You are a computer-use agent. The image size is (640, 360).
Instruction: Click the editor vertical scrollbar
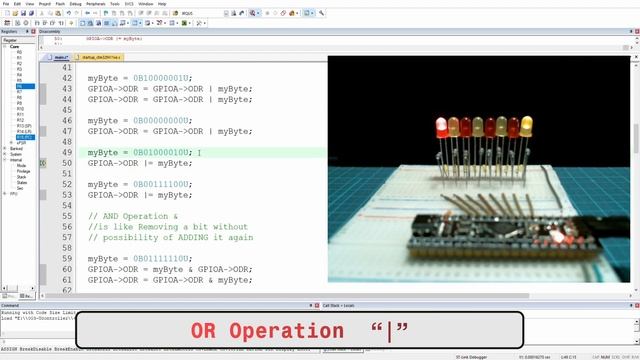pyautogui.click(x=636, y=139)
